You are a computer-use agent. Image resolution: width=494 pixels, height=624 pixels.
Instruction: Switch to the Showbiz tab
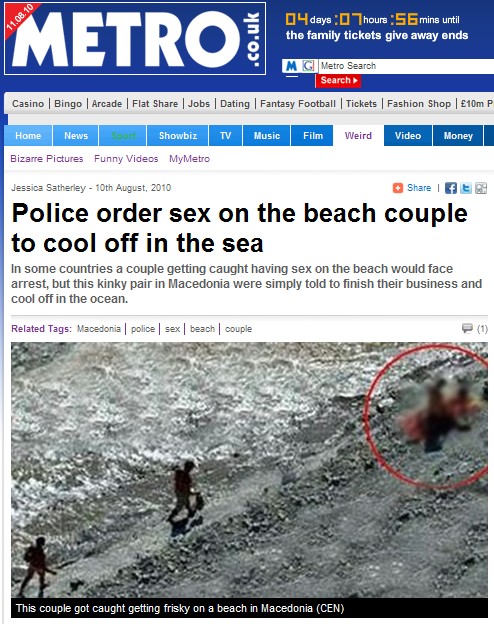tap(178, 136)
